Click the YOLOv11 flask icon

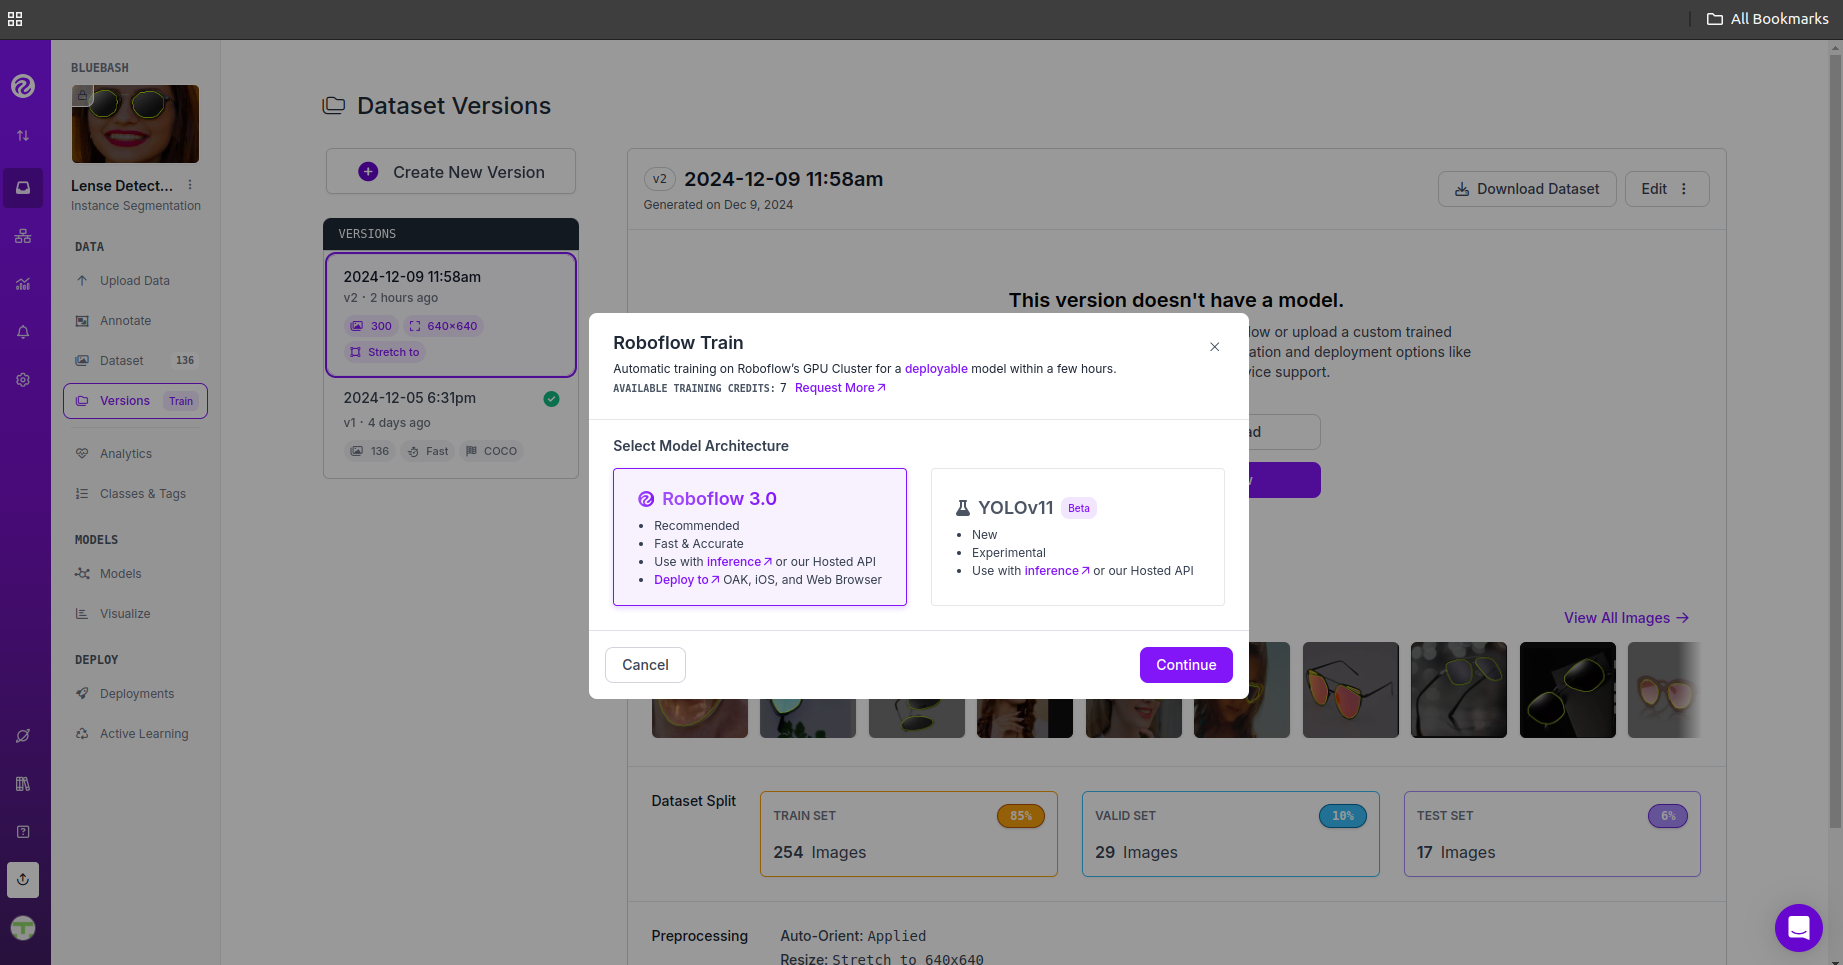click(963, 508)
